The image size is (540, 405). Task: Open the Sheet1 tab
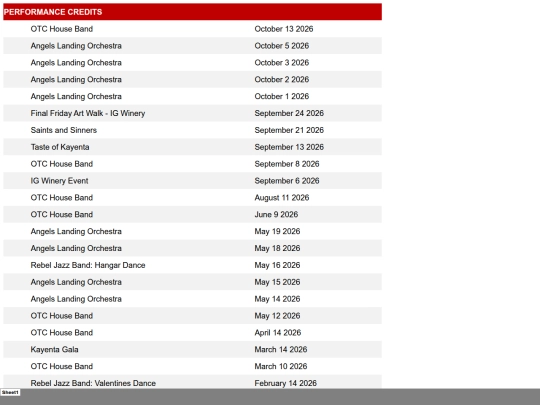pyautogui.click(x=10, y=392)
